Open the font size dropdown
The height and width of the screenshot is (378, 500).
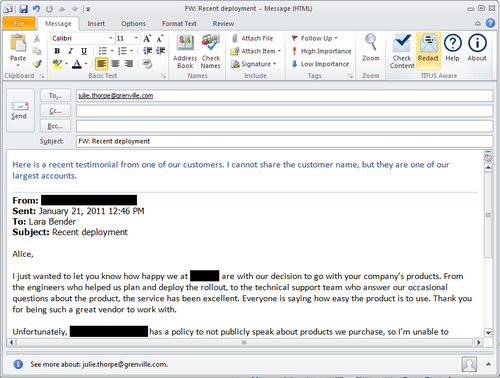[136, 38]
